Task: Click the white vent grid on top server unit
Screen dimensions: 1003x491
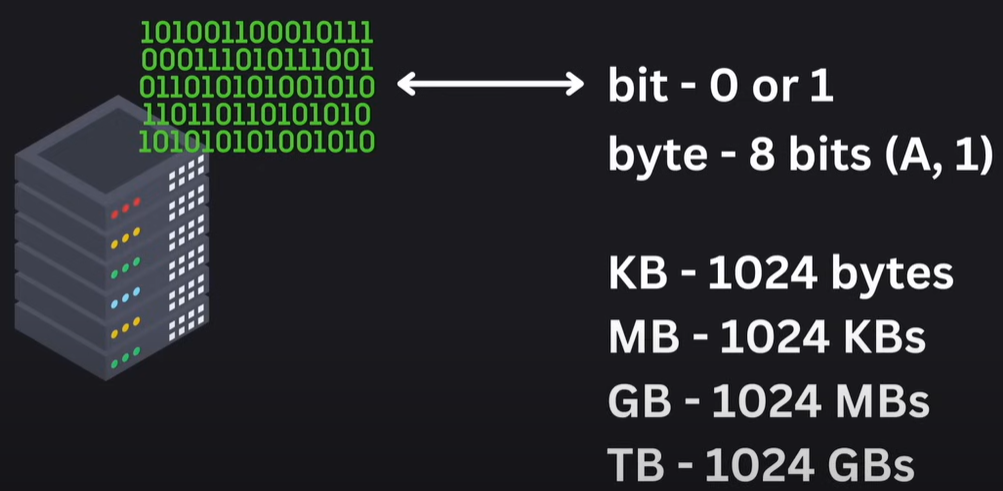Action: pos(187,171)
